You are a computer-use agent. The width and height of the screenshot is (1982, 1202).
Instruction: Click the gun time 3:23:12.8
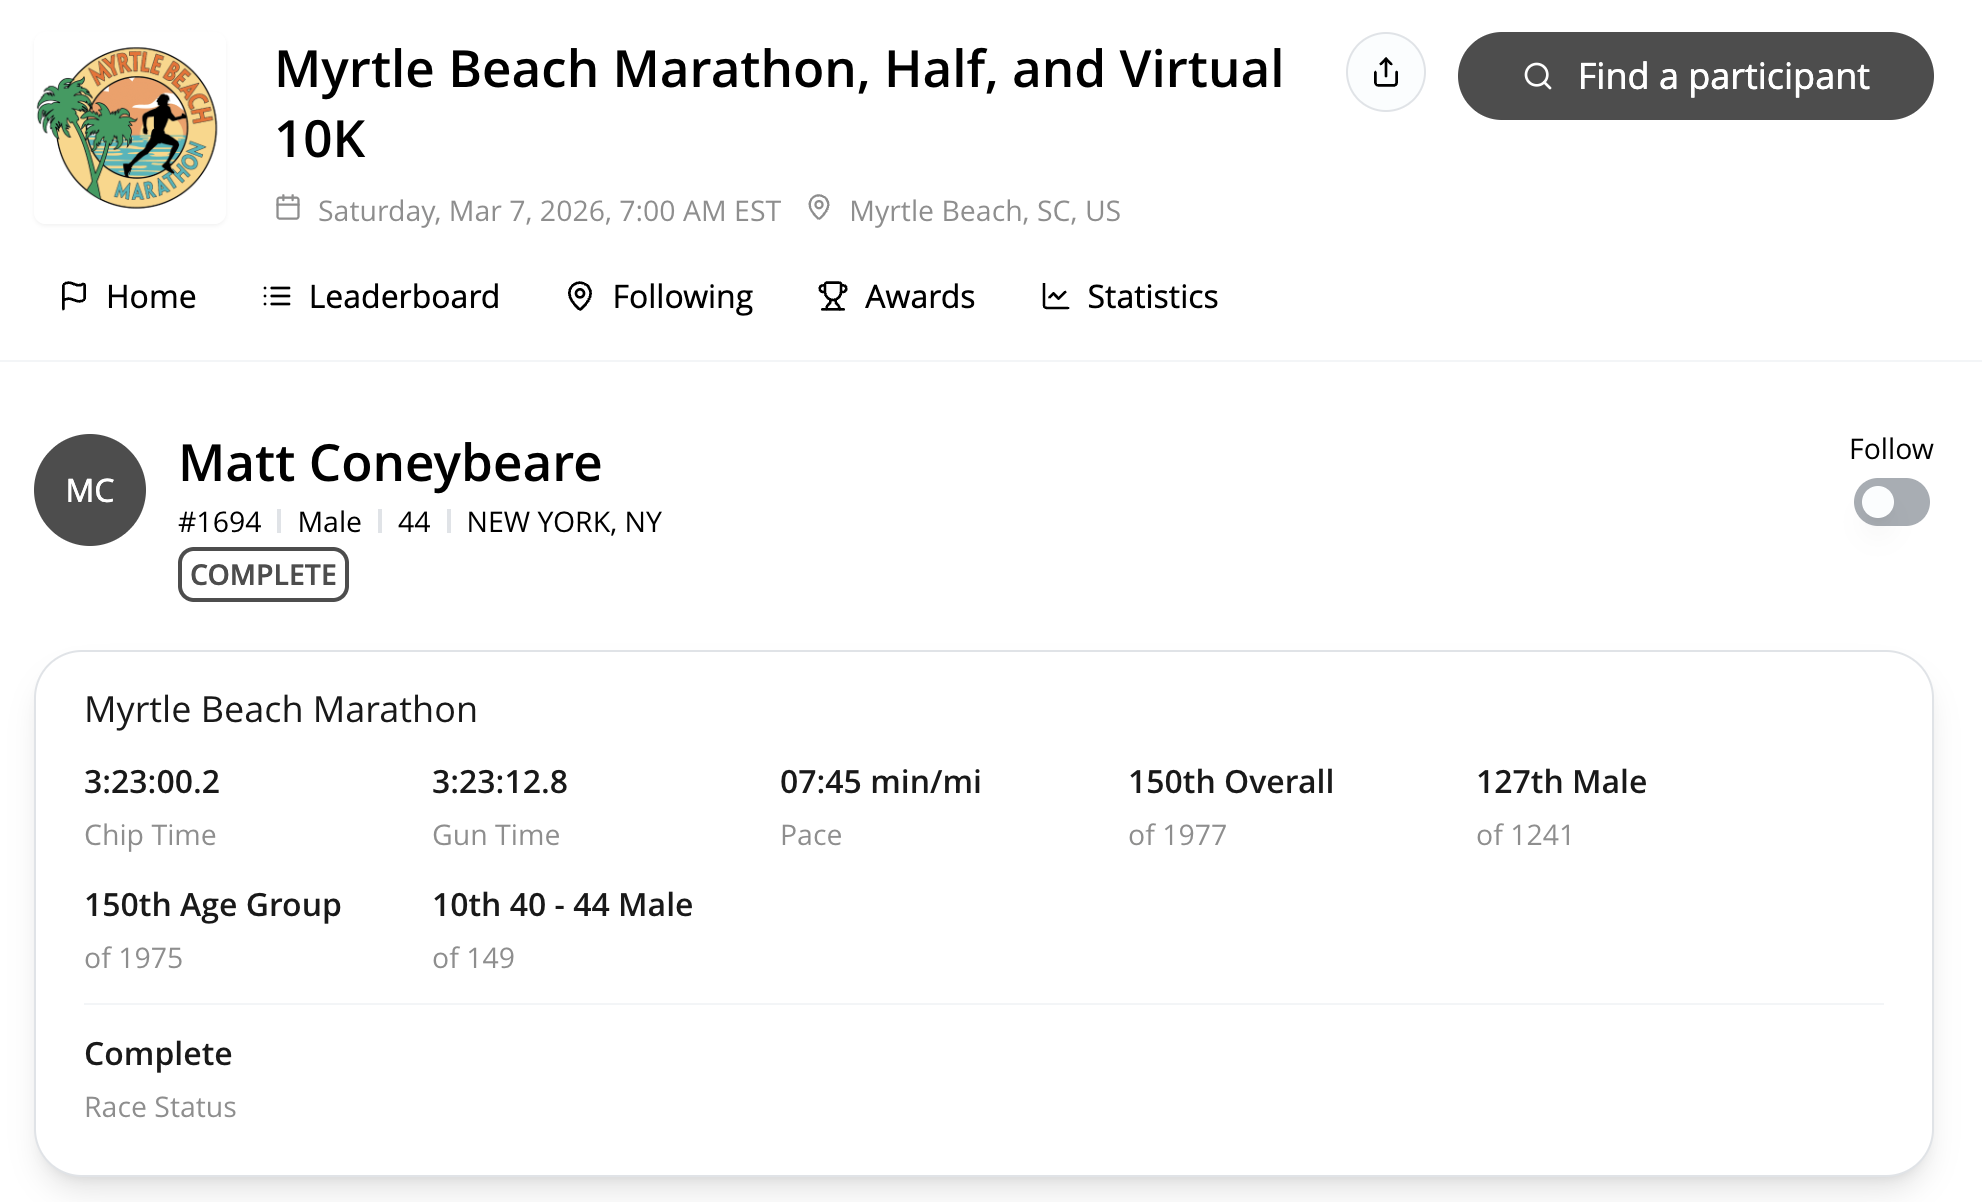click(500, 782)
